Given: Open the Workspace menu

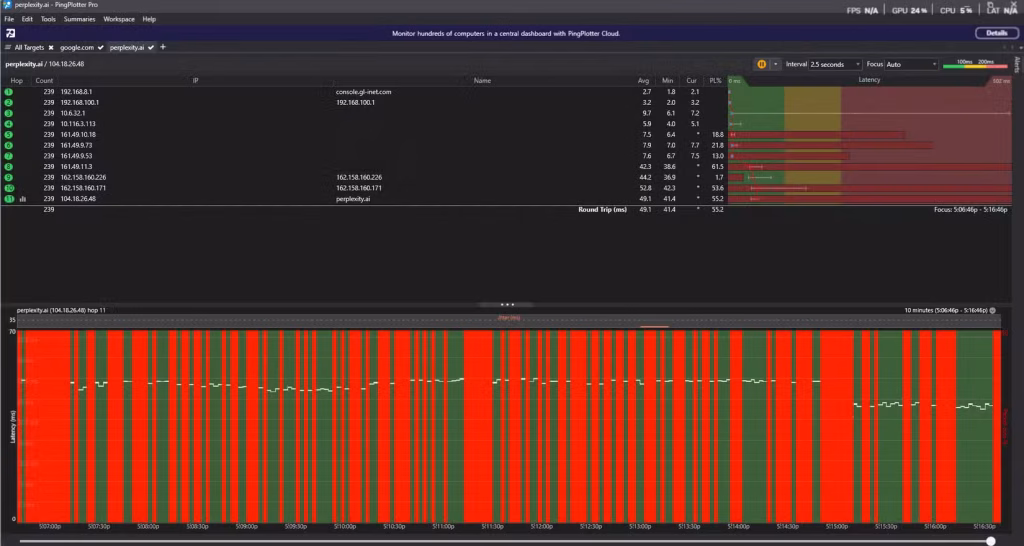Looking at the screenshot, I should pos(119,19).
